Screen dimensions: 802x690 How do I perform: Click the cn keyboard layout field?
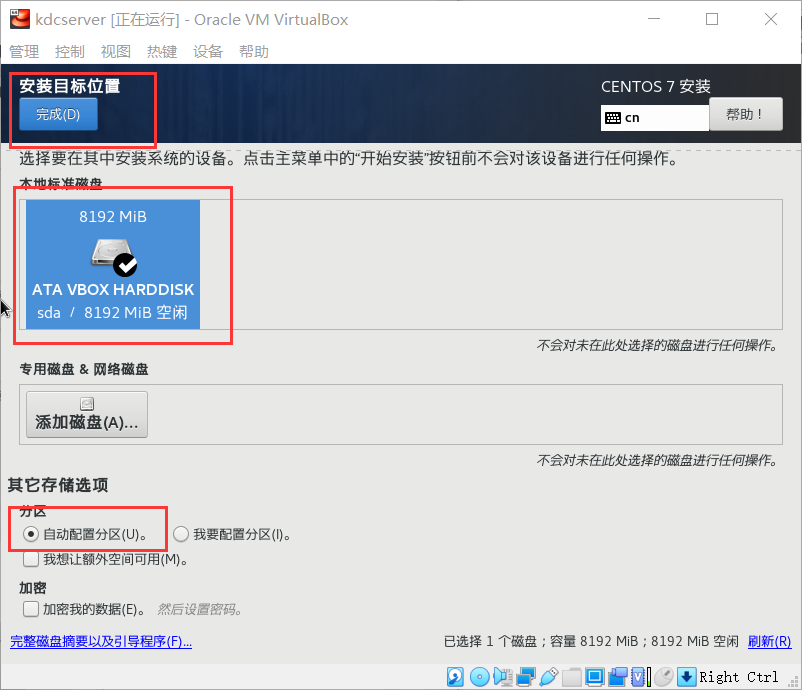click(x=655, y=118)
